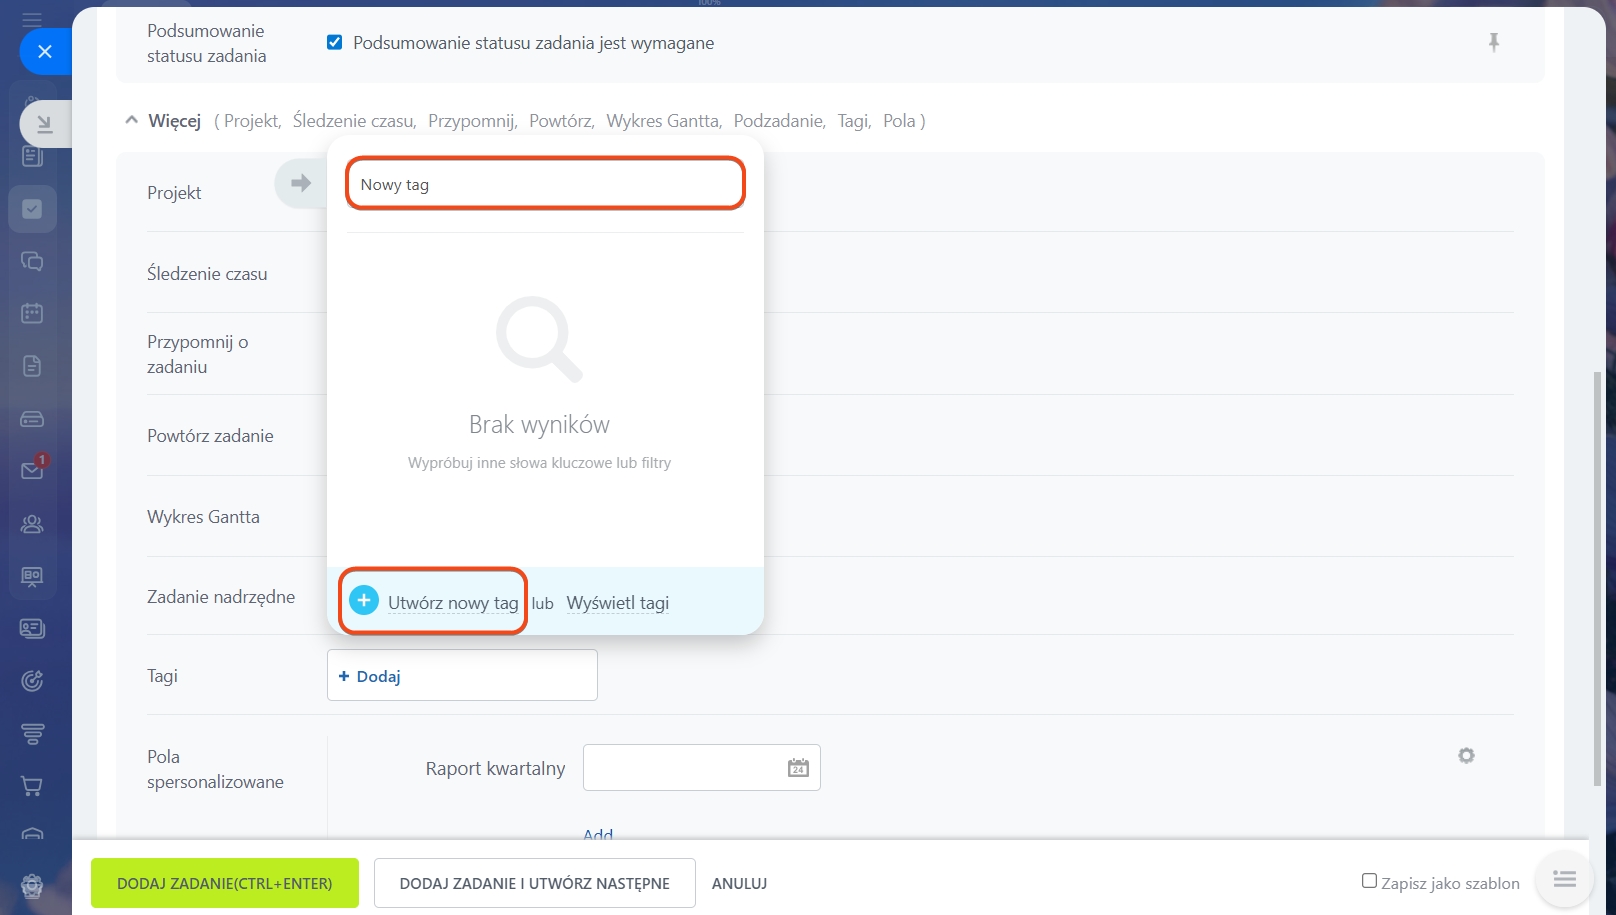The image size is (1616, 915).
Task: Open chat bubbles icon in sidebar
Action: tap(32, 261)
